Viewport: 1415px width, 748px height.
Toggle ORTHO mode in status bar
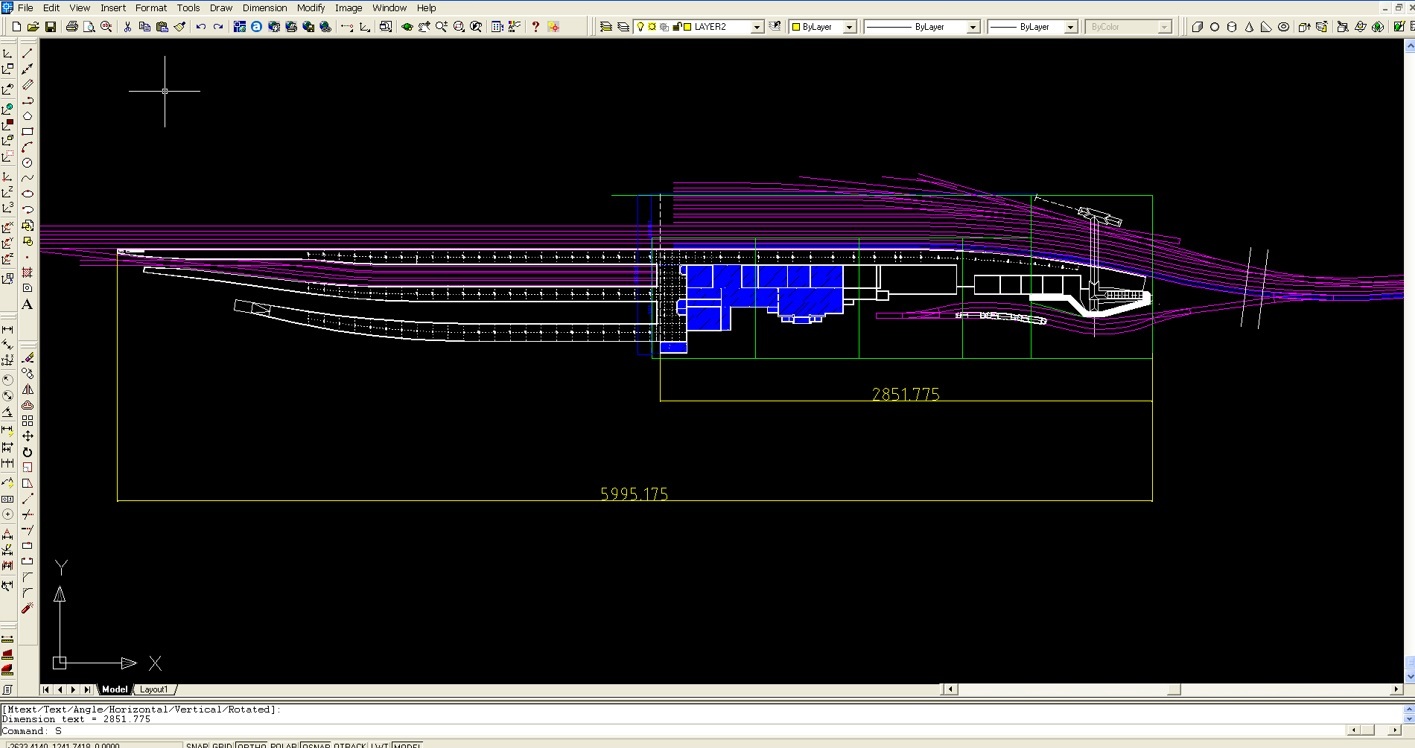click(x=250, y=745)
